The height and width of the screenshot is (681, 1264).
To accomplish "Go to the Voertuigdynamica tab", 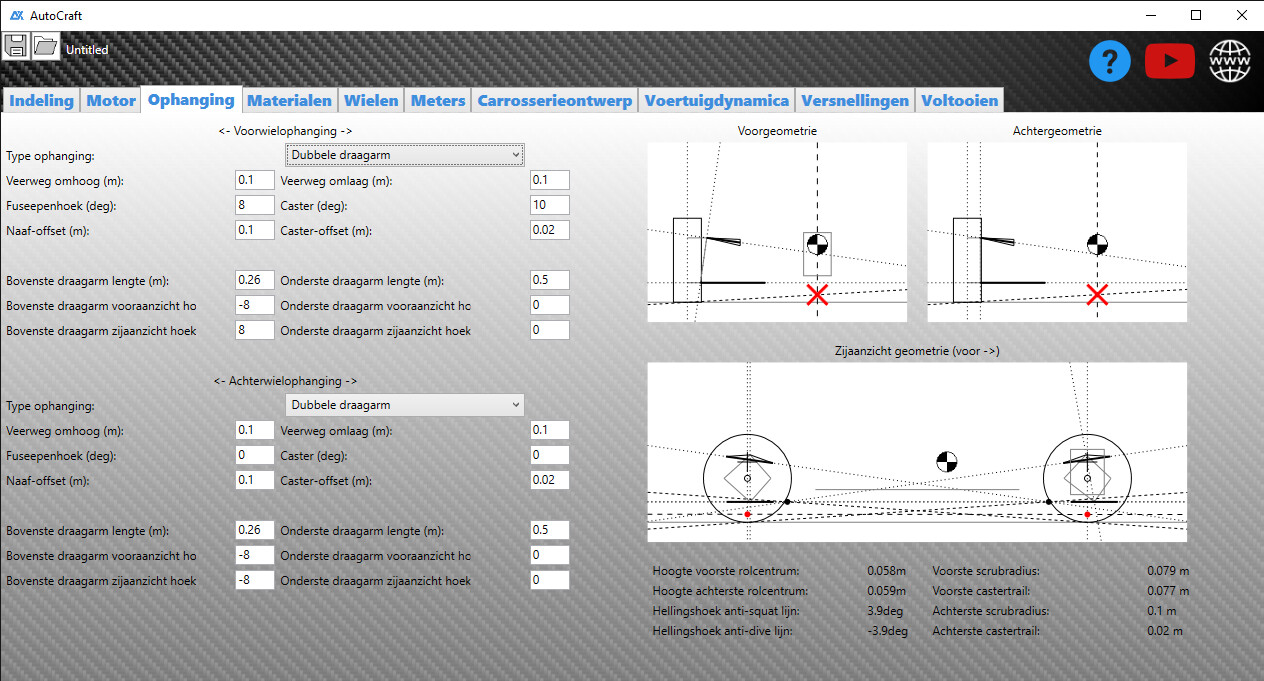I will 716,100.
